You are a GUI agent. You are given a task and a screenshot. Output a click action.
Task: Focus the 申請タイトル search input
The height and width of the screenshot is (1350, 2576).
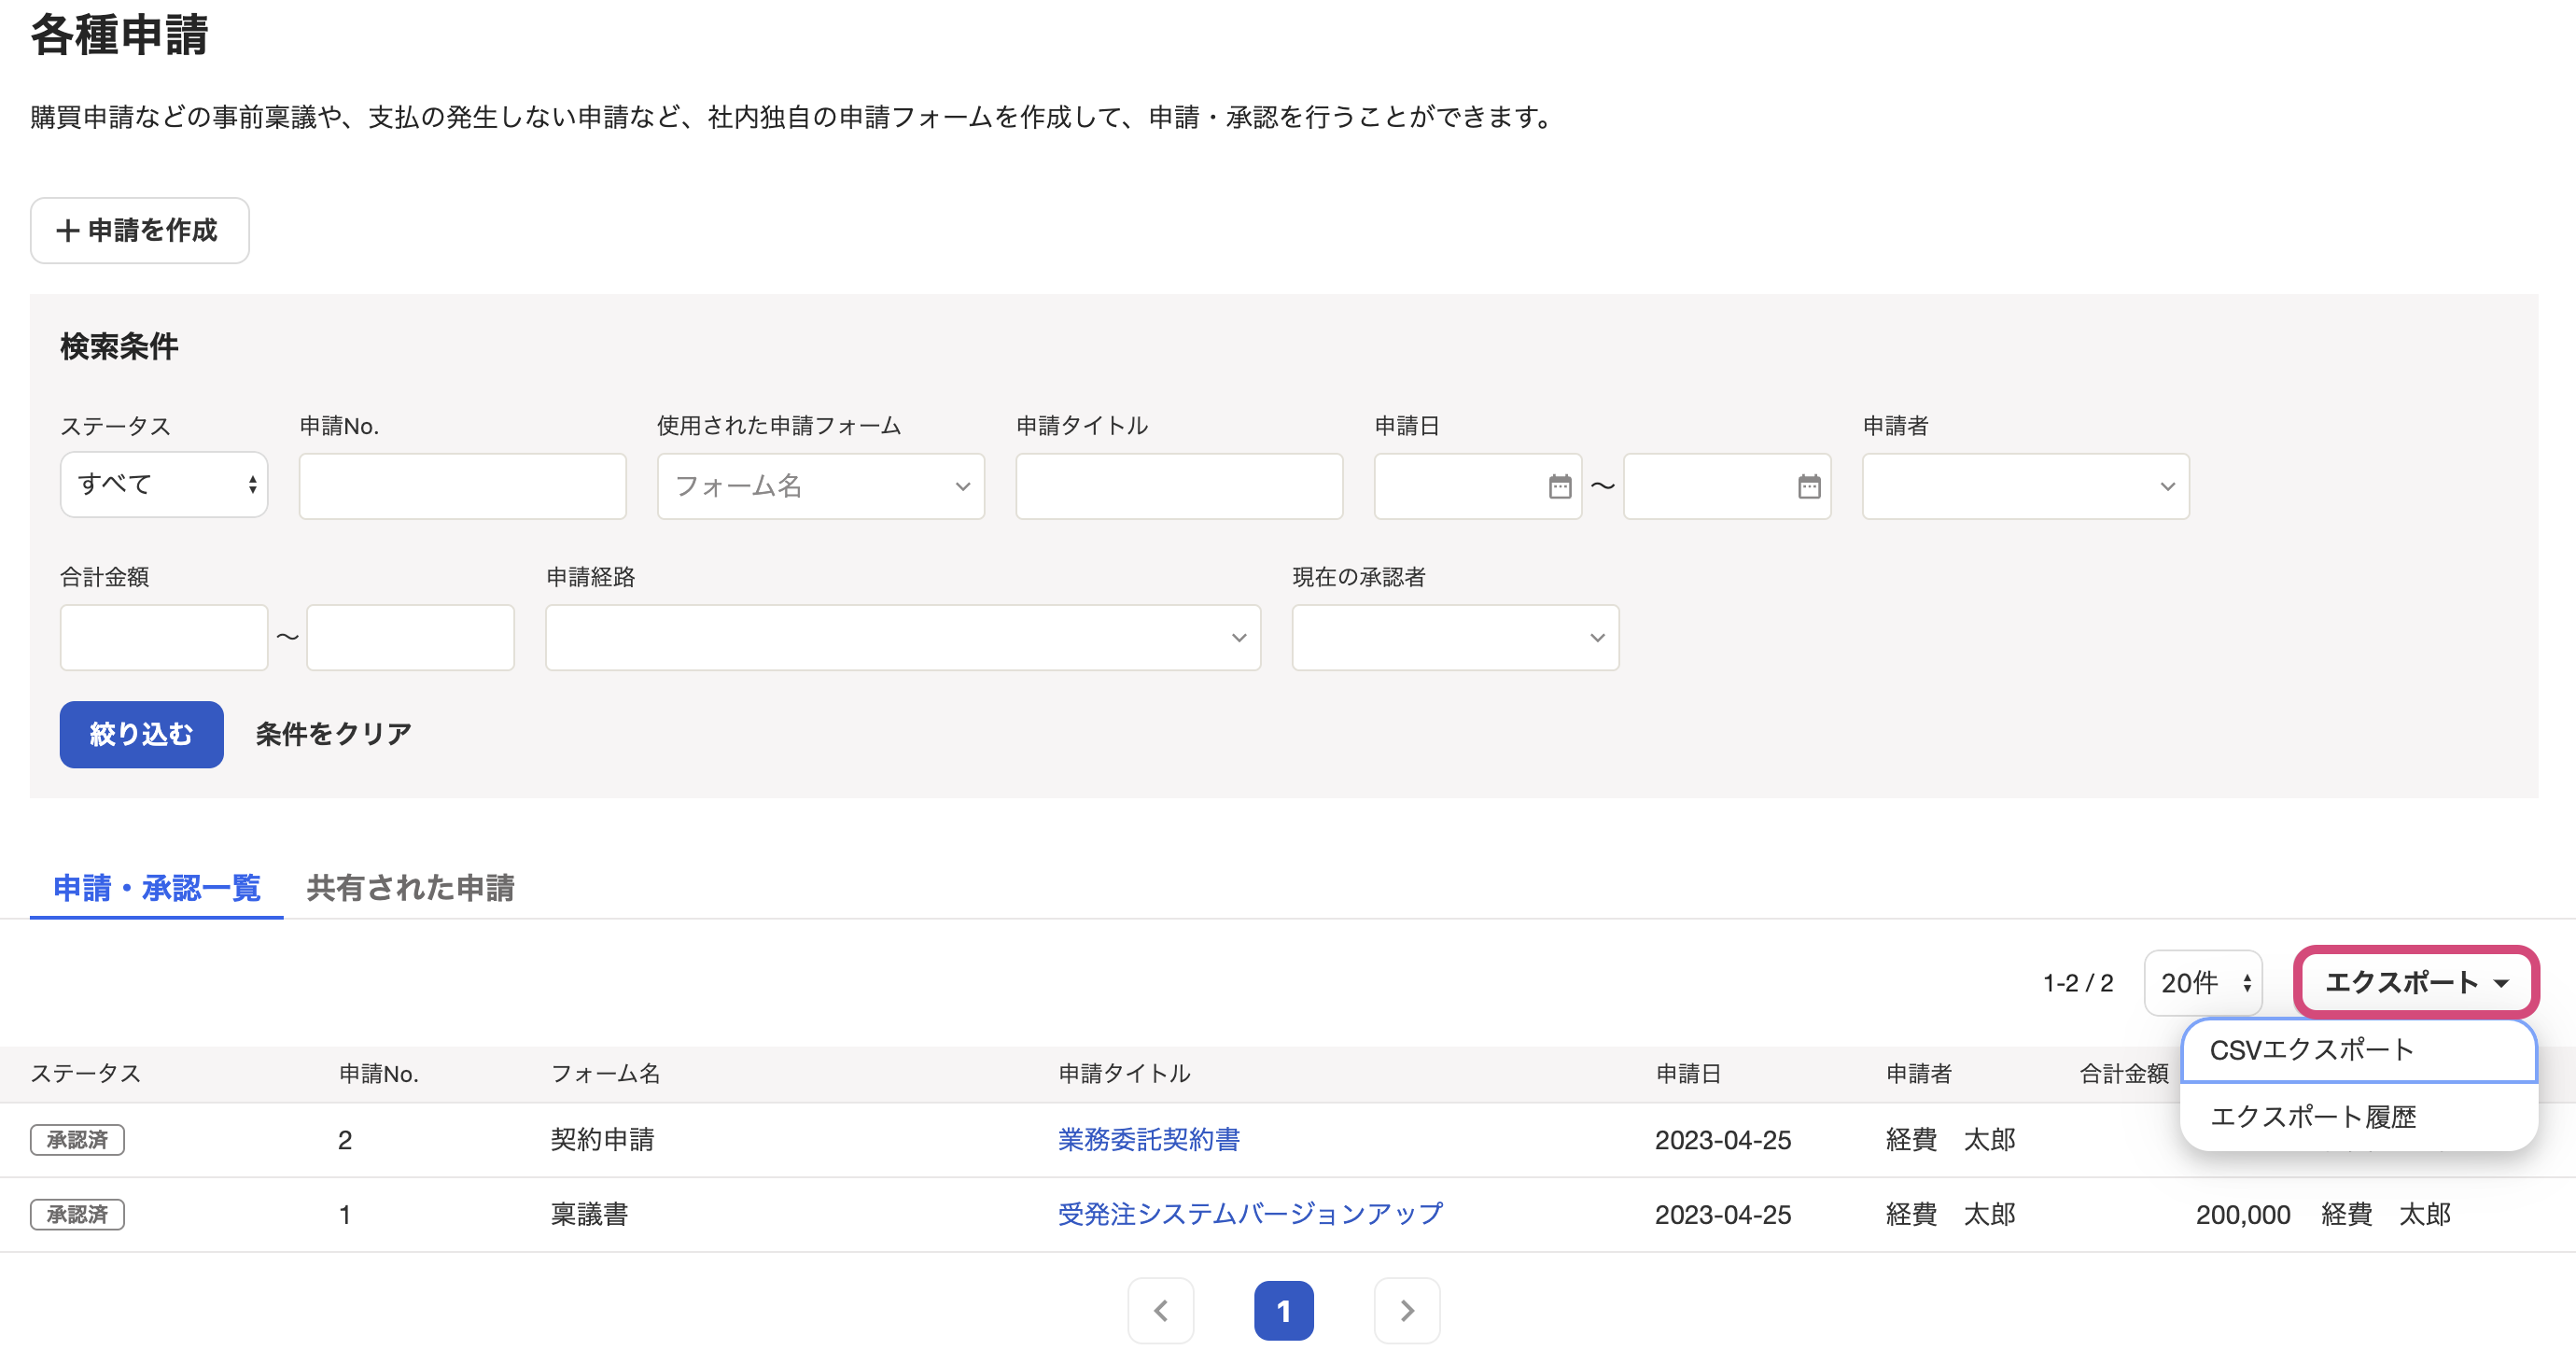(x=1179, y=486)
